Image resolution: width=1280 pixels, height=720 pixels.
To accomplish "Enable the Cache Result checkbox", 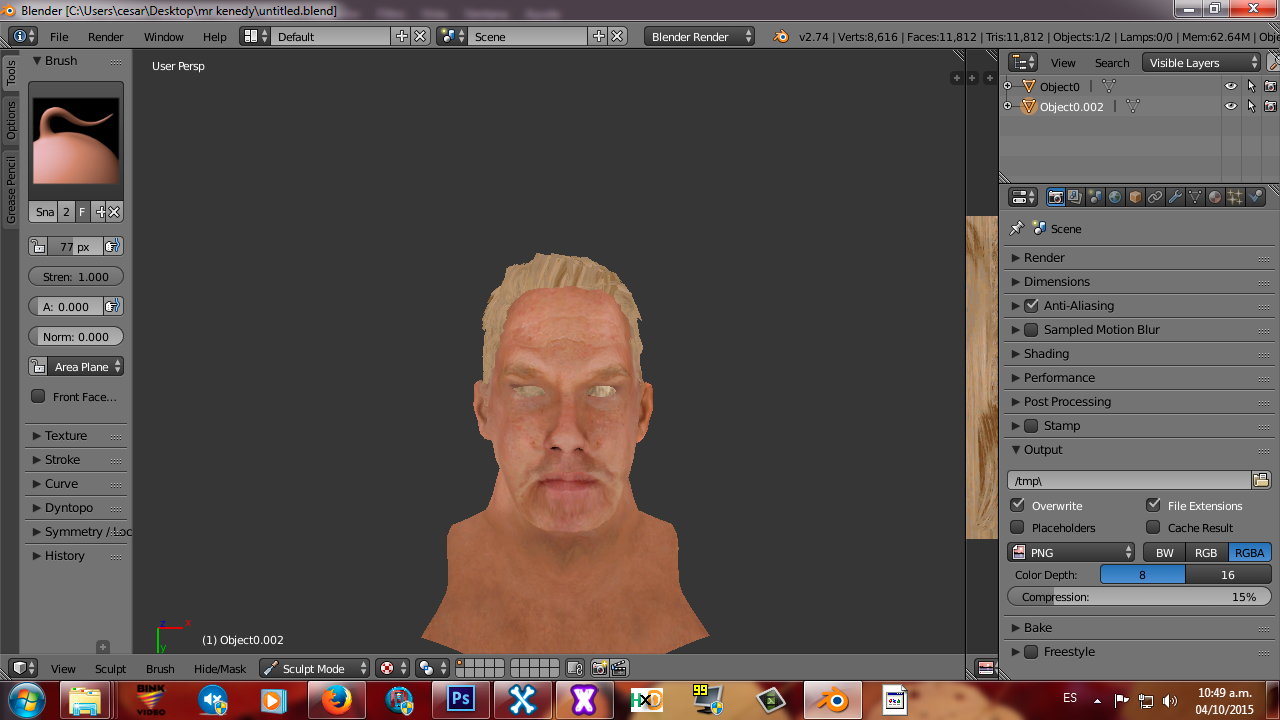I will pyautogui.click(x=1153, y=527).
